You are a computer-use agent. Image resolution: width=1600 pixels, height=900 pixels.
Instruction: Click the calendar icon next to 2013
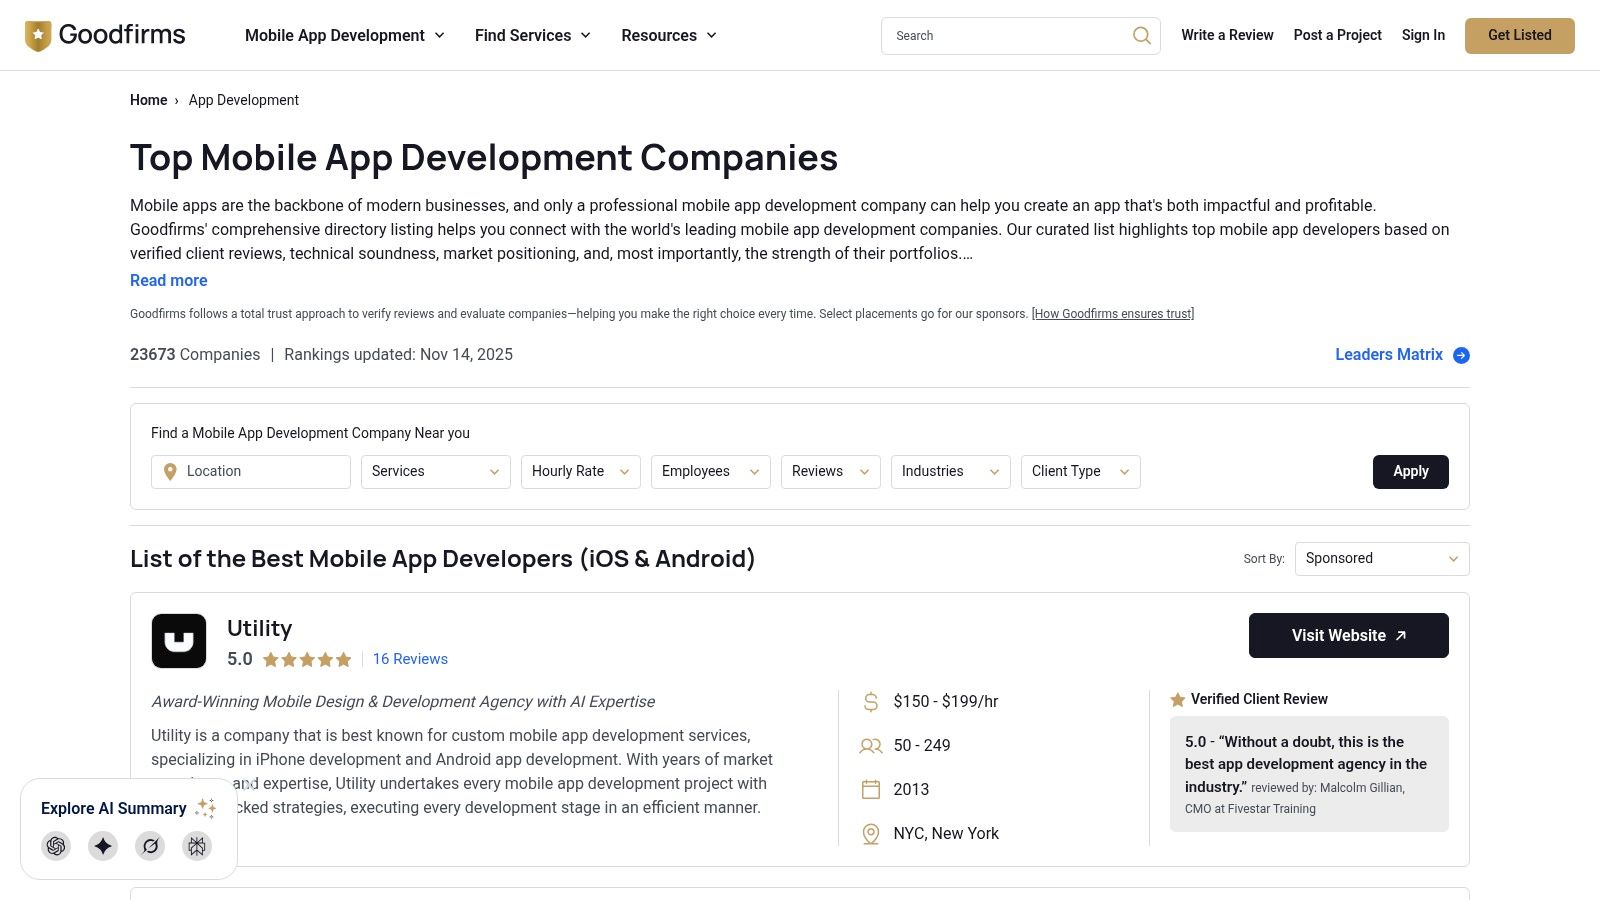pos(870,789)
